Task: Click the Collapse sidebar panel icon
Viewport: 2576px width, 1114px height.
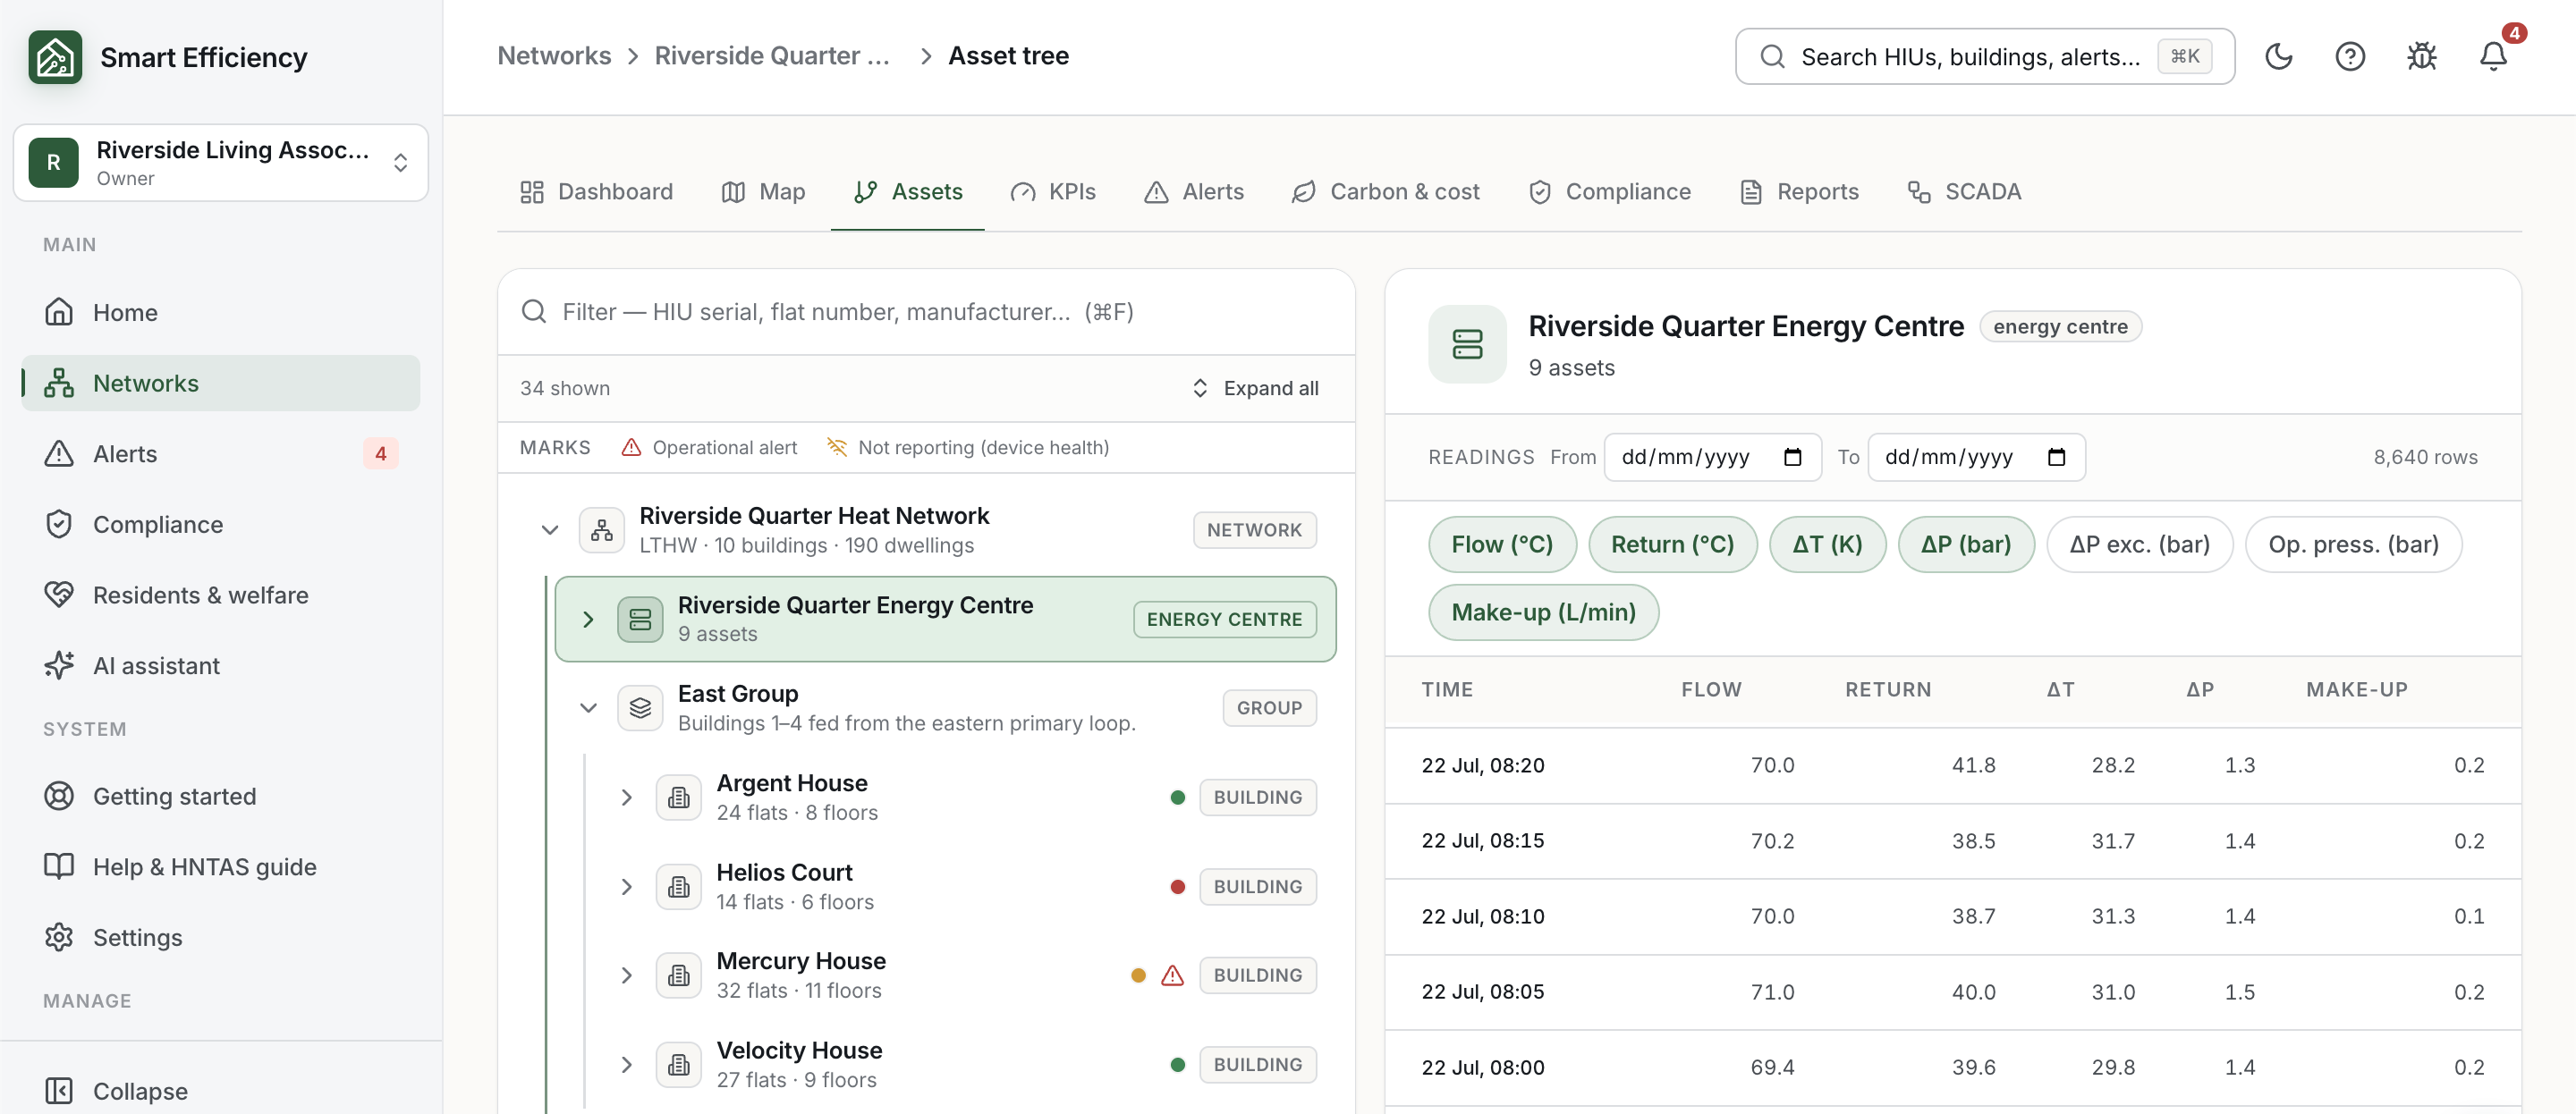Action: (59, 1090)
